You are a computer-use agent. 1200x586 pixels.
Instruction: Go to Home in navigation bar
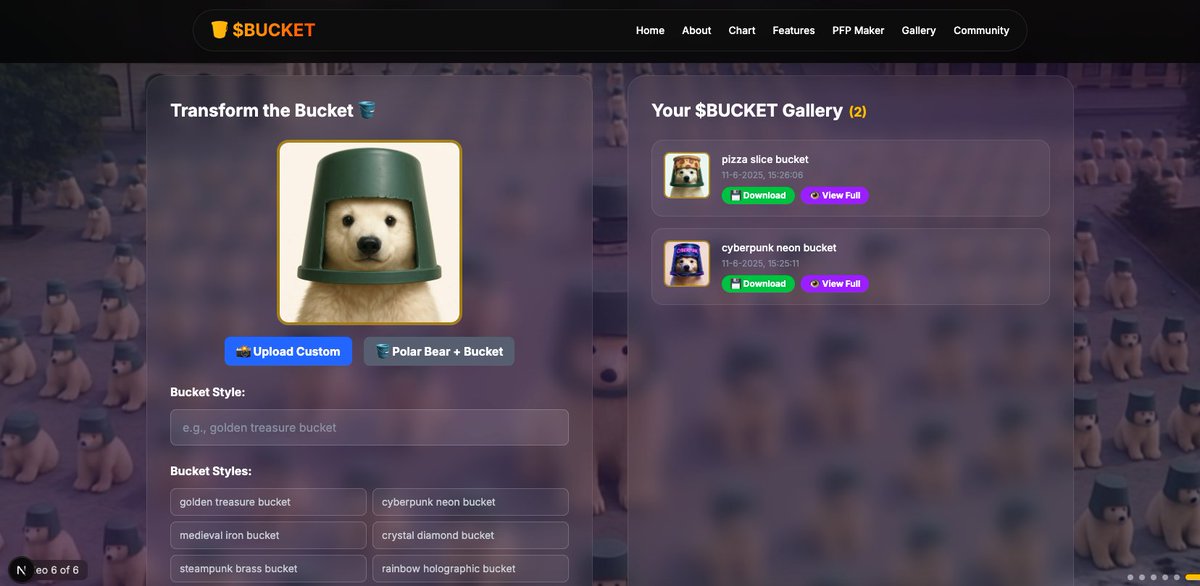click(650, 30)
